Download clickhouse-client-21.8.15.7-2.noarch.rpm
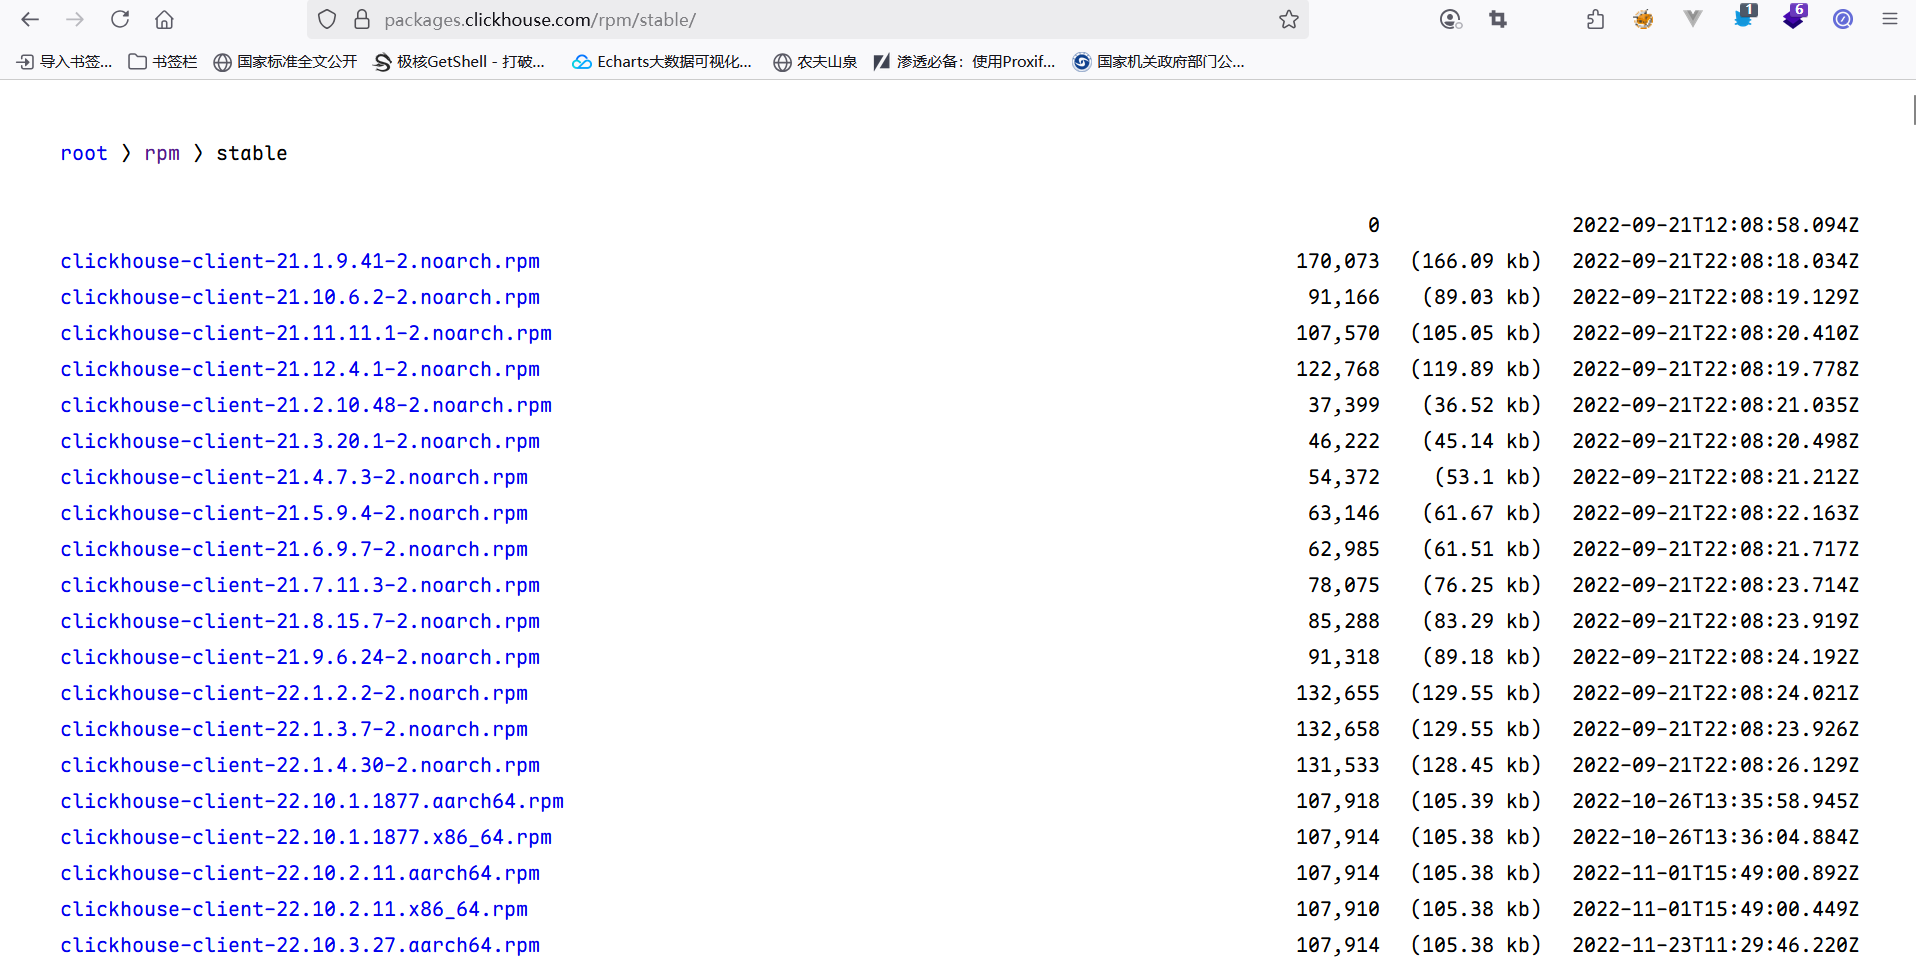This screenshot has width=1916, height=958. coord(300,621)
